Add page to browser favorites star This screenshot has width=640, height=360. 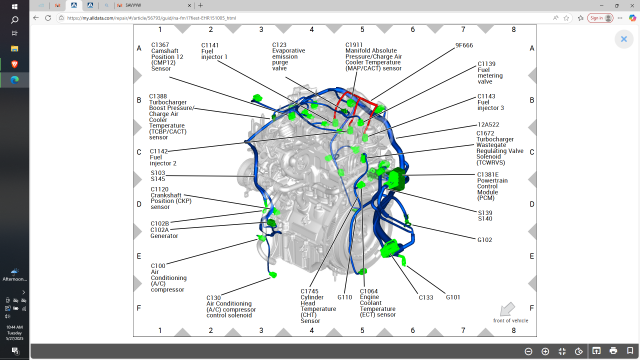[566, 18]
